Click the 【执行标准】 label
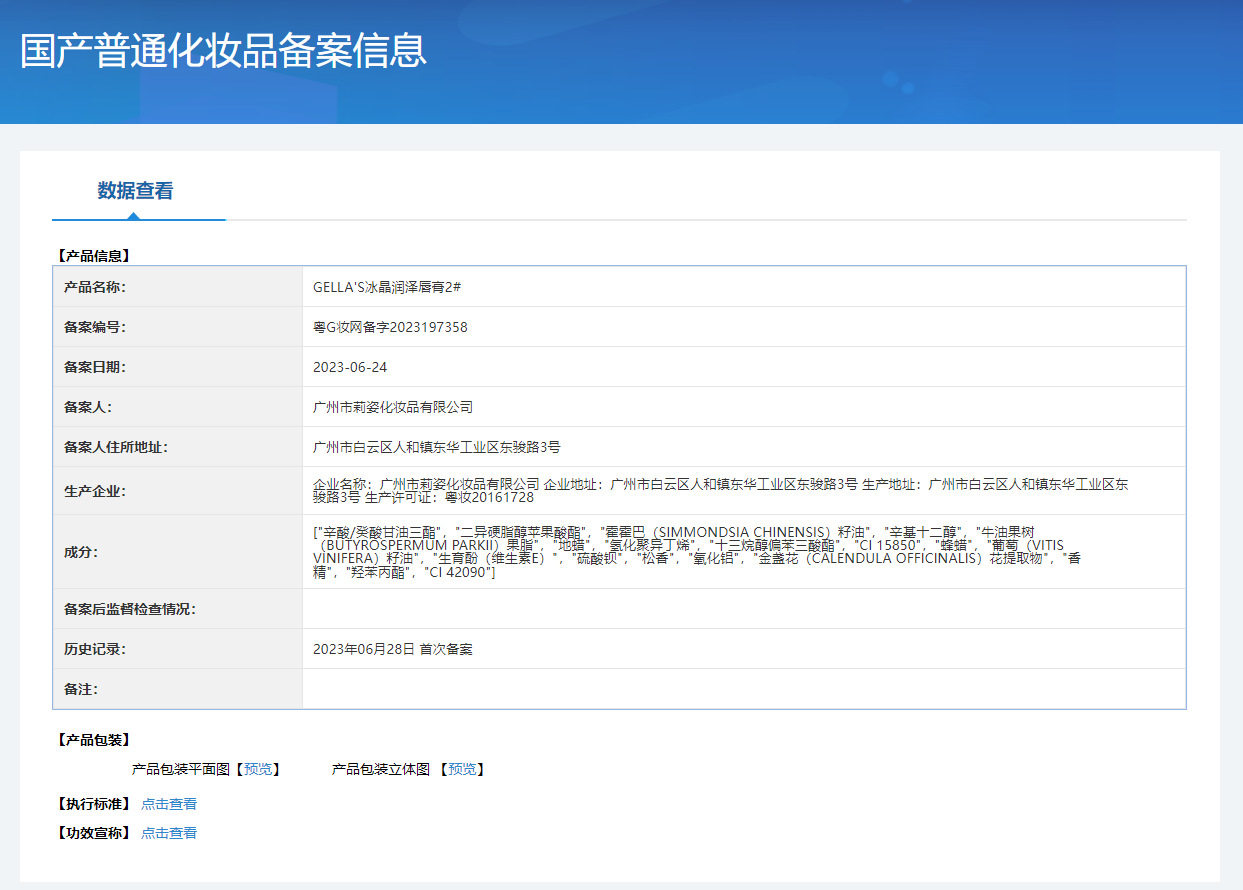 [94, 804]
